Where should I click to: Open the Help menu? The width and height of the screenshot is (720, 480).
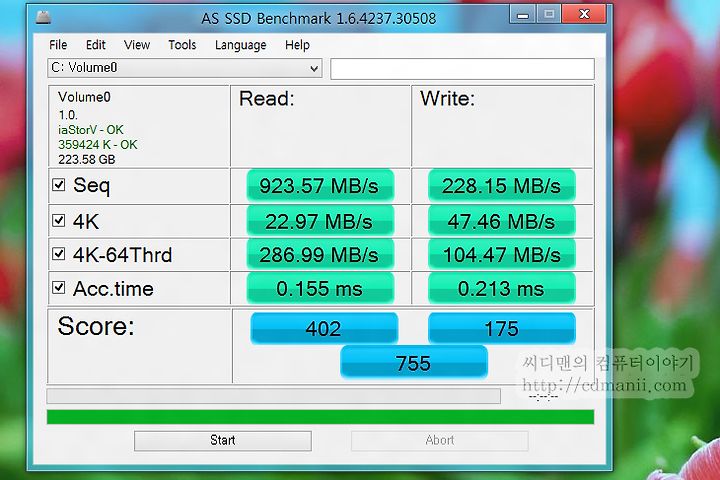tap(297, 45)
